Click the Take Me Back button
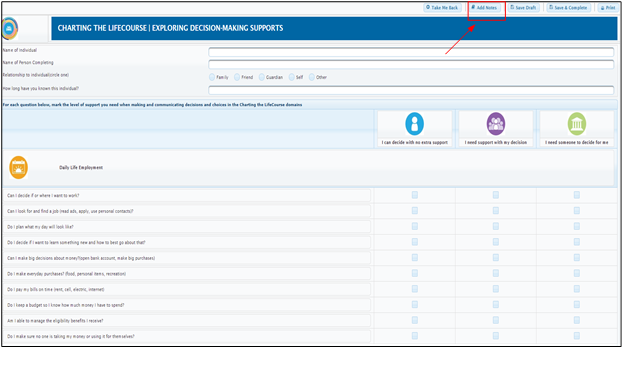624x366 pixels. [x=442, y=8]
